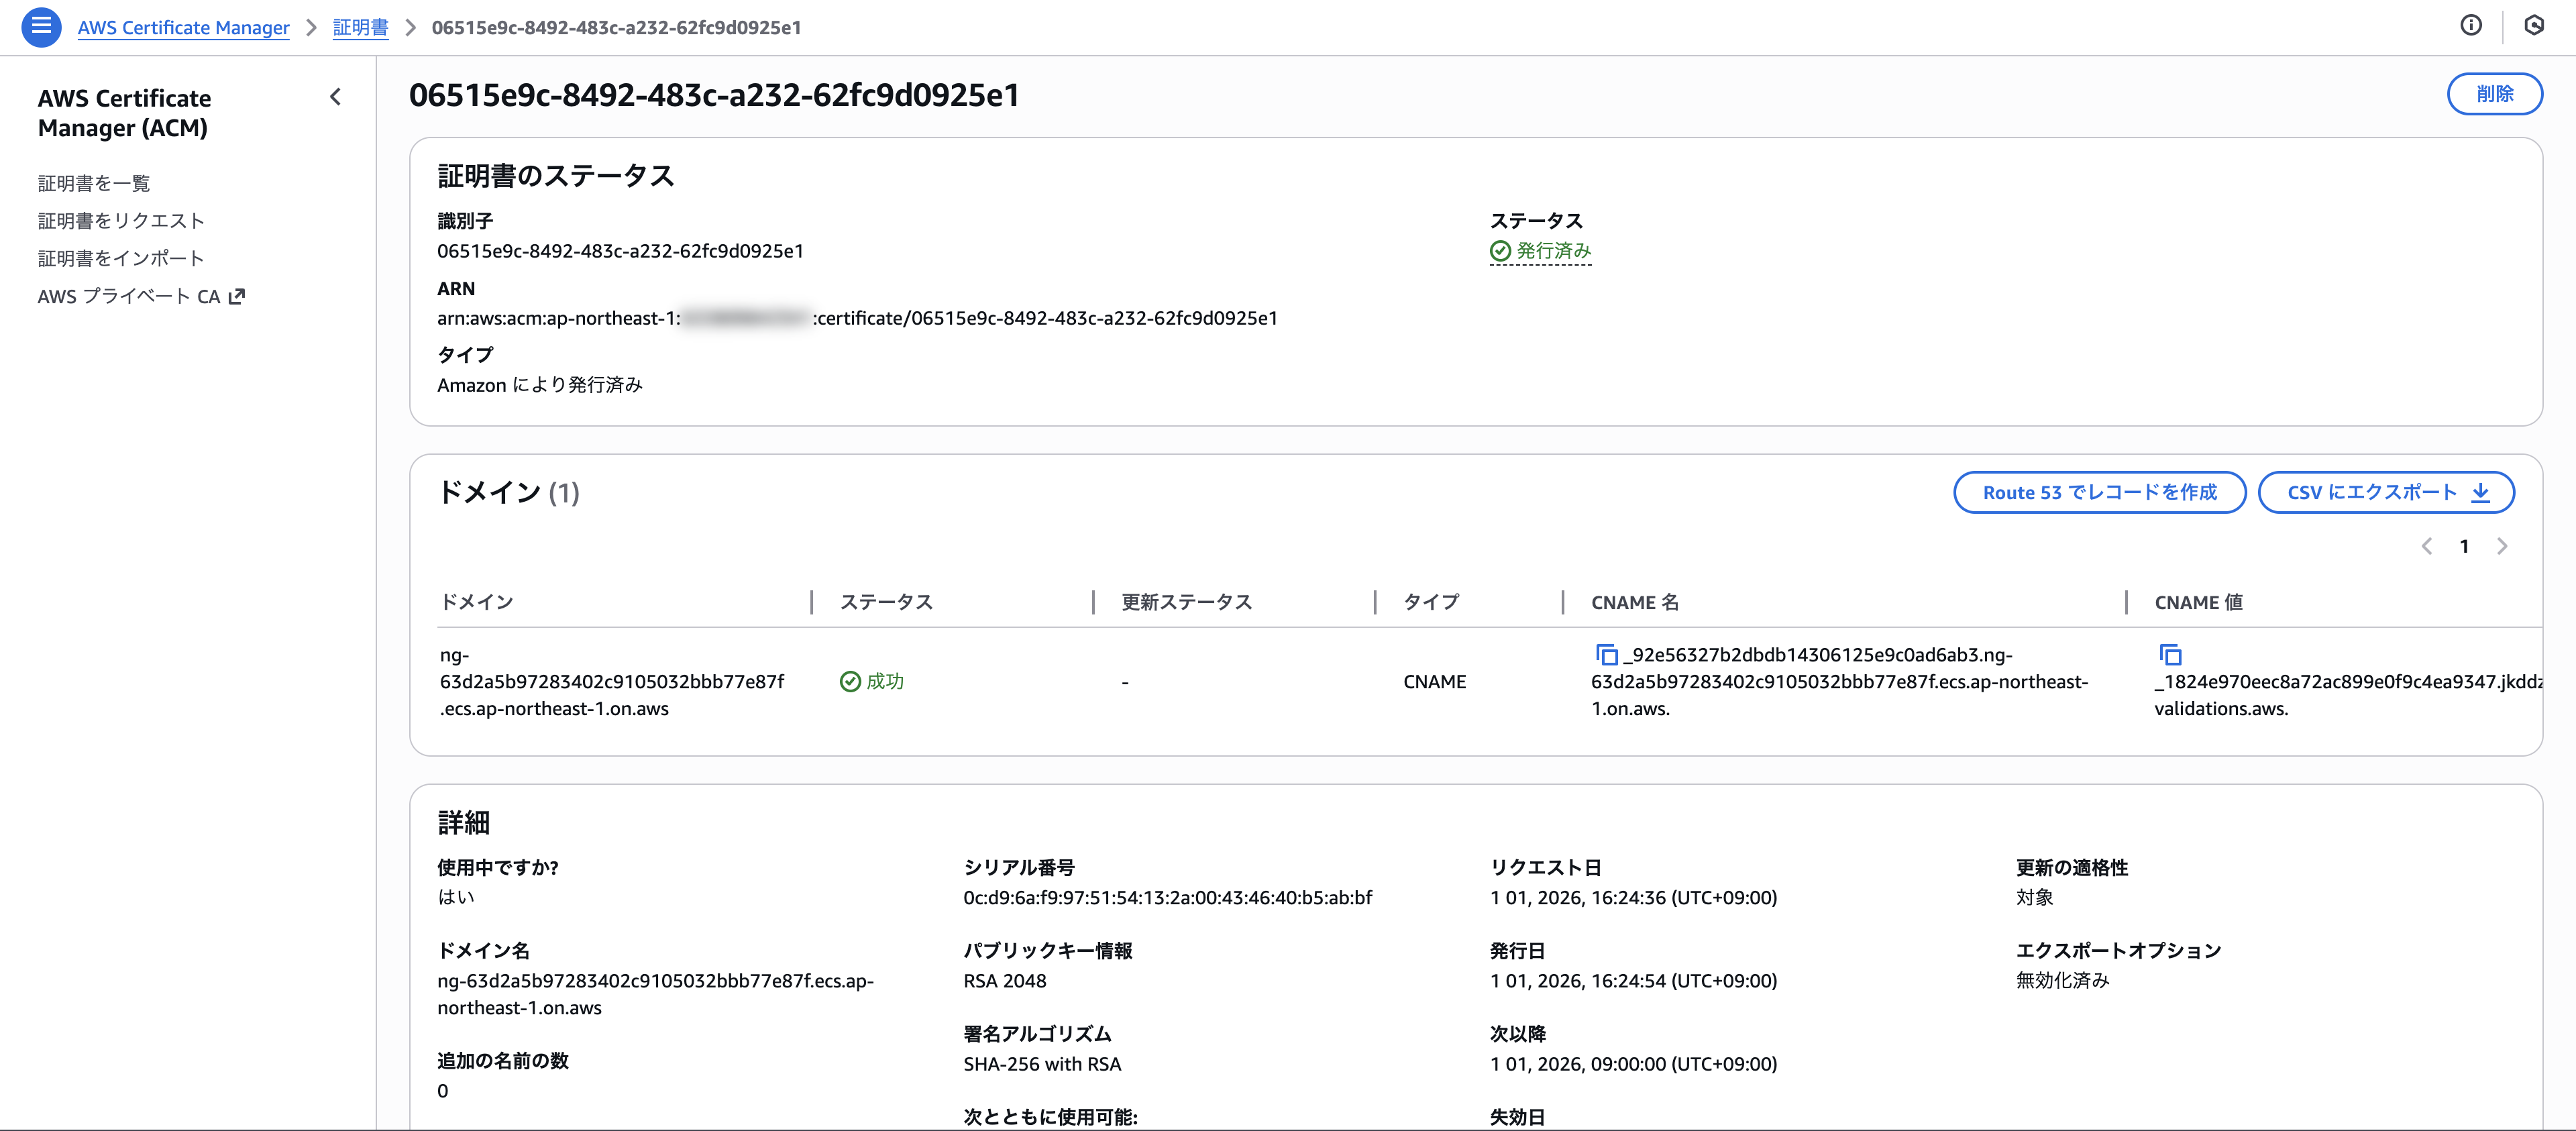Screen dimensions: 2576x1131
Task: Open 証明書を一覧 in sidebar
Action: tap(94, 183)
